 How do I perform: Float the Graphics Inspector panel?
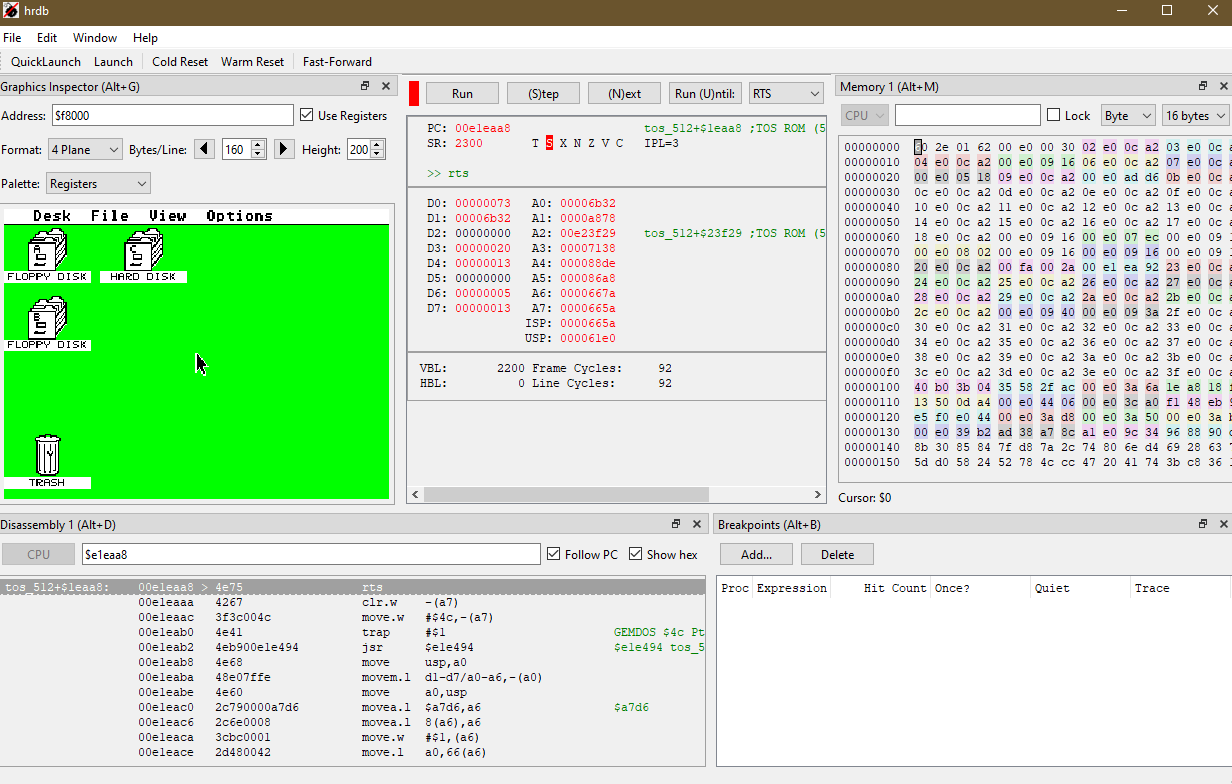[365, 87]
